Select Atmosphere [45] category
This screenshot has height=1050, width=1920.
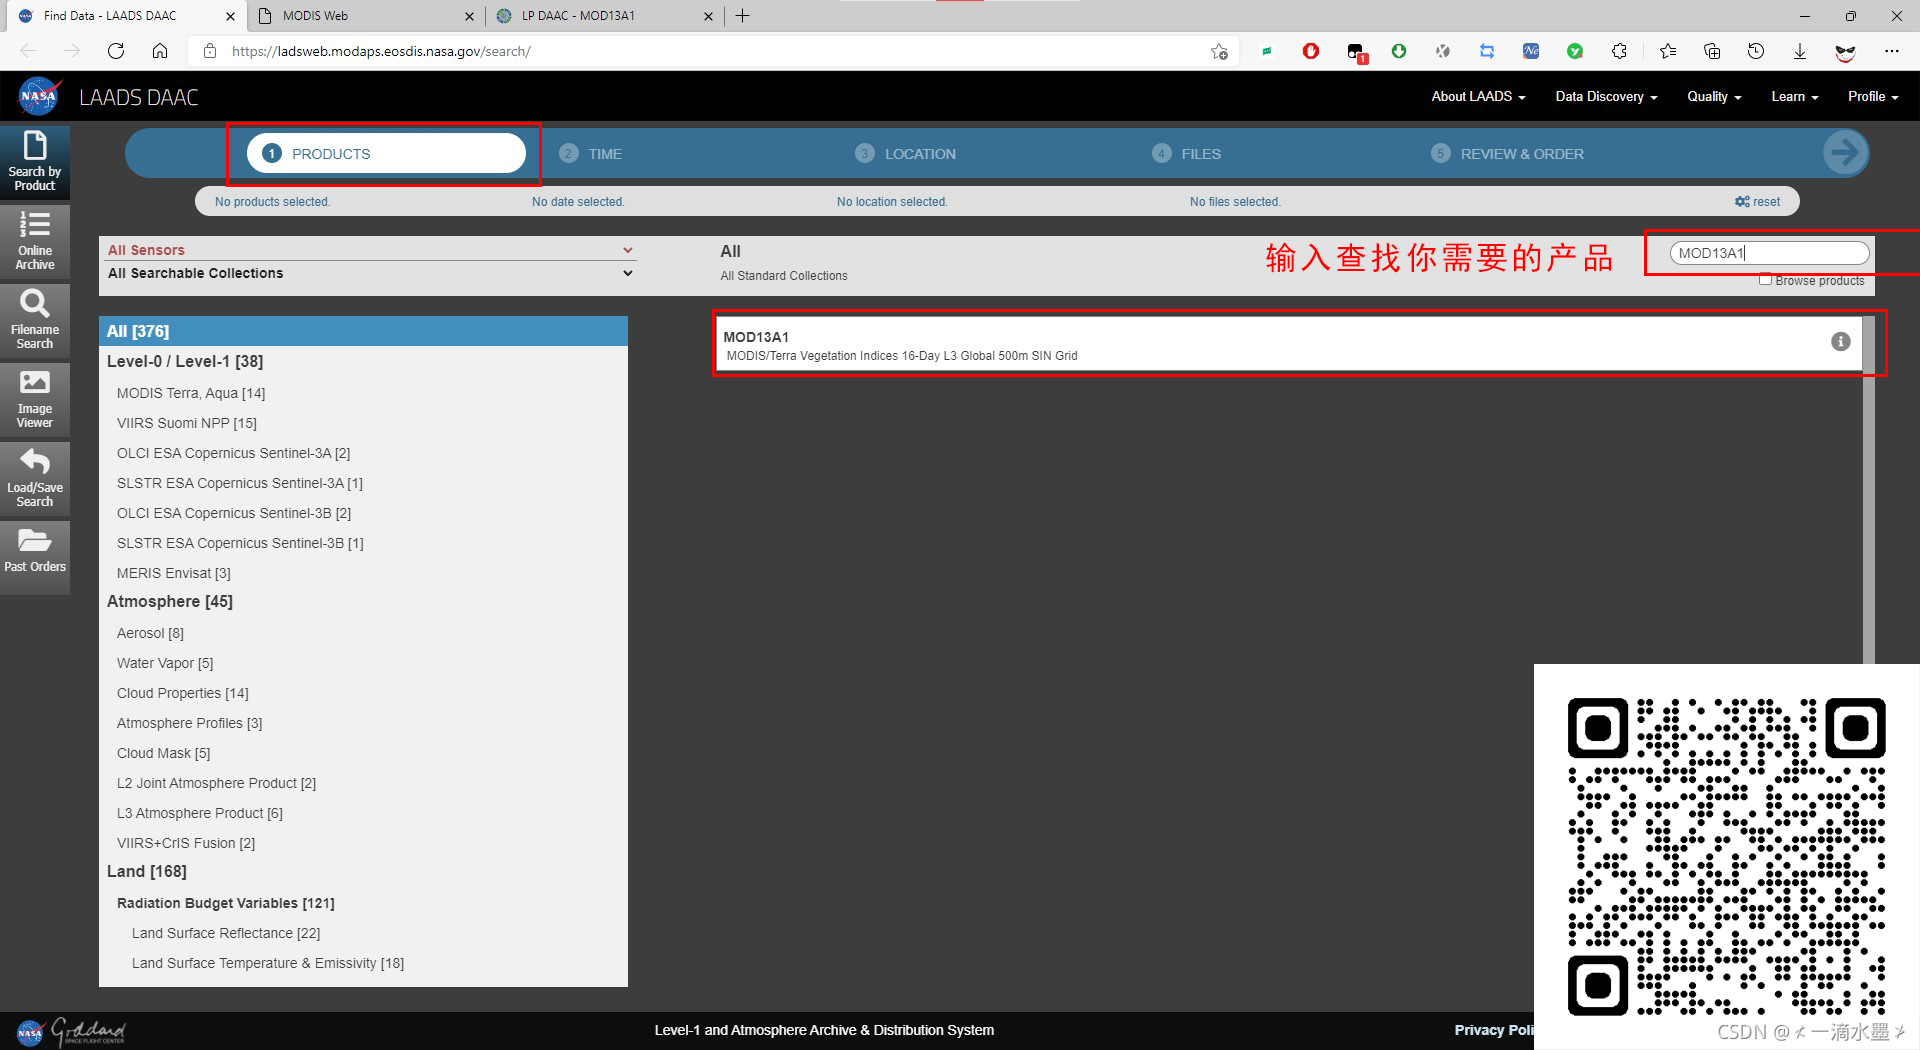(x=170, y=602)
